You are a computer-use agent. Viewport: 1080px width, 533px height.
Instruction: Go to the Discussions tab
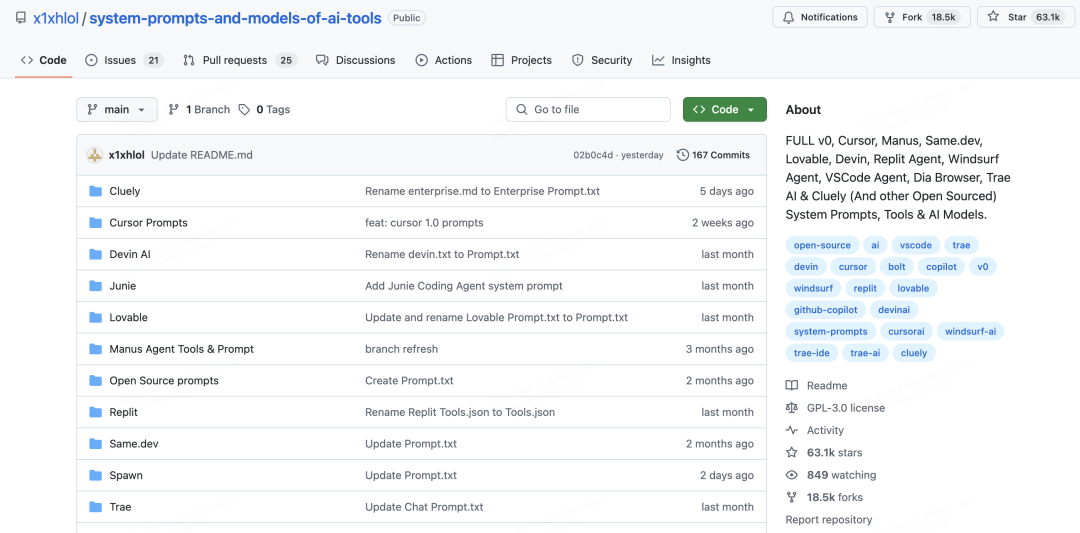pyautogui.click(x=355, y=60)
